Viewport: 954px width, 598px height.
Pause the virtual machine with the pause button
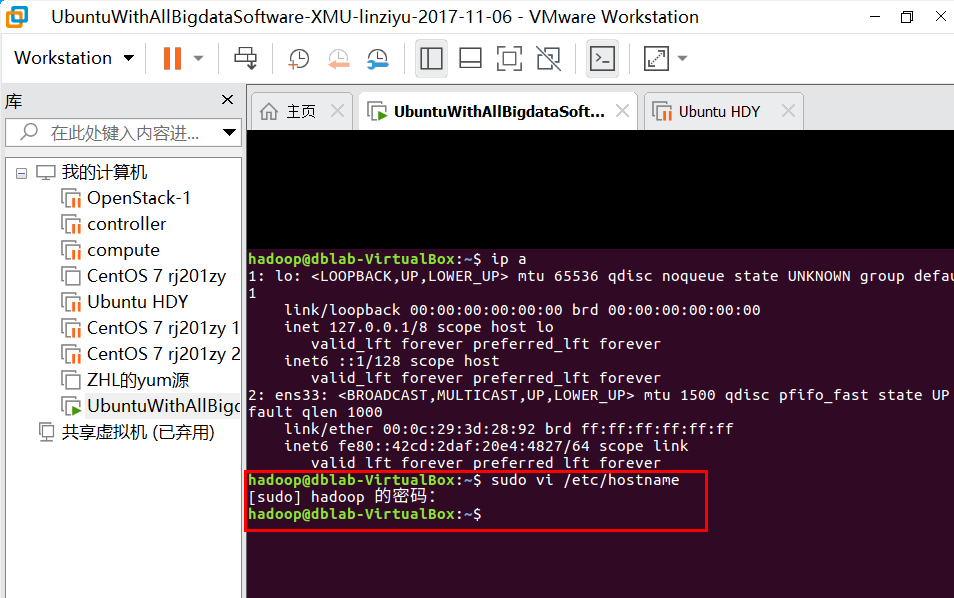click(x=172, y=58)
